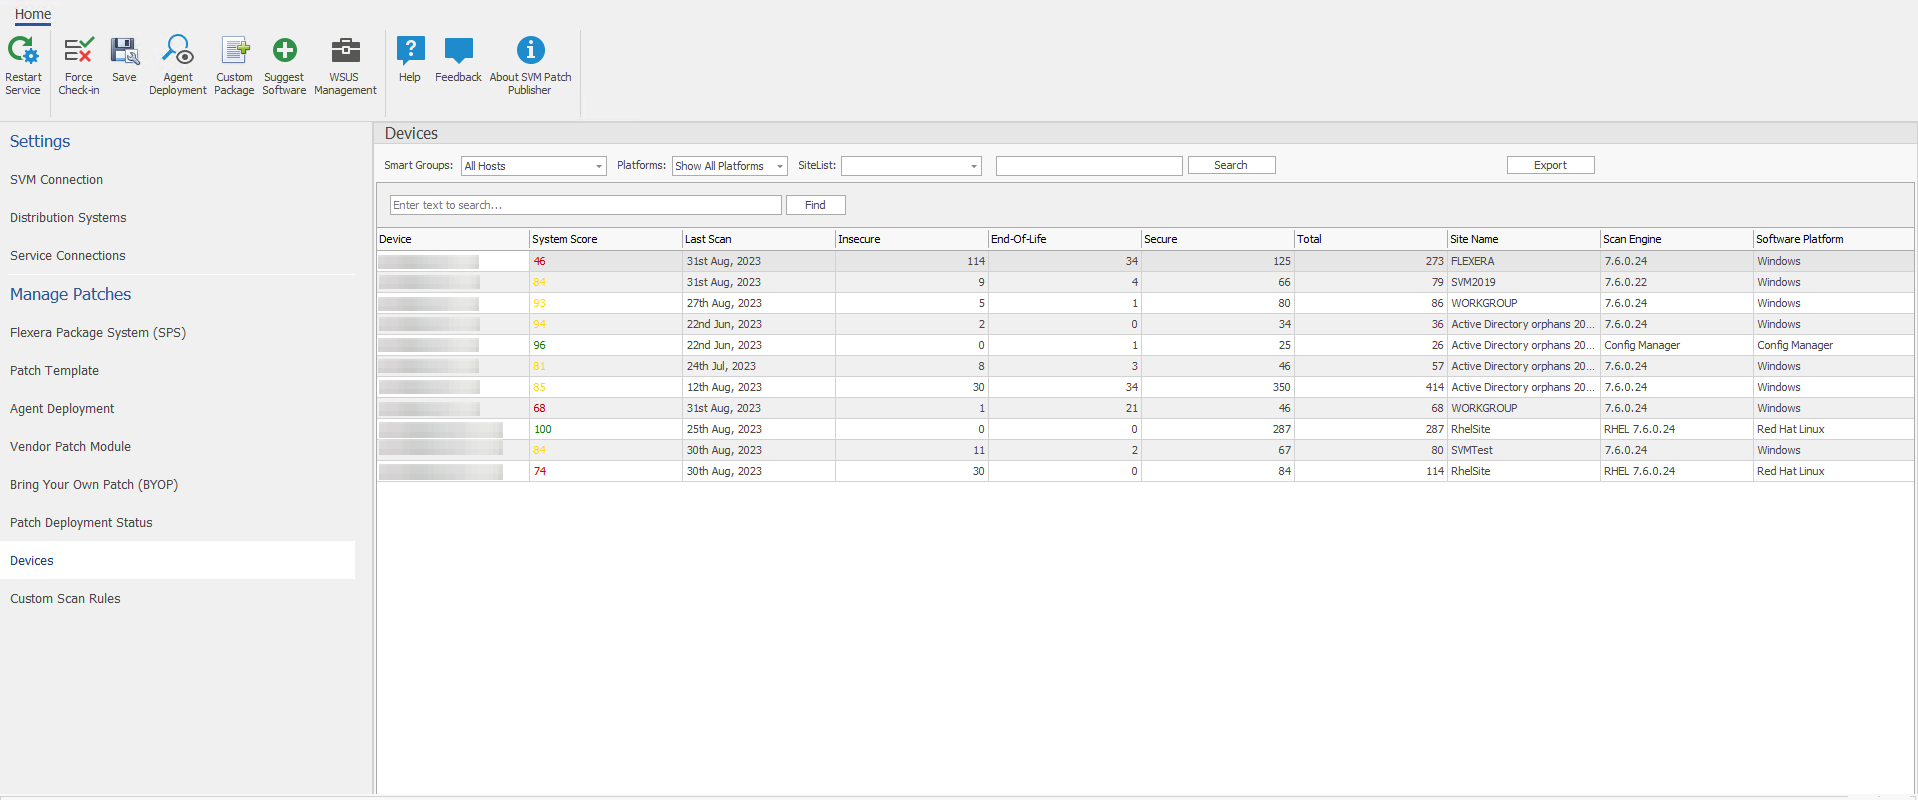Select the Home ribbon tab
Viewport: 1918px width, 800px height.
33,14
